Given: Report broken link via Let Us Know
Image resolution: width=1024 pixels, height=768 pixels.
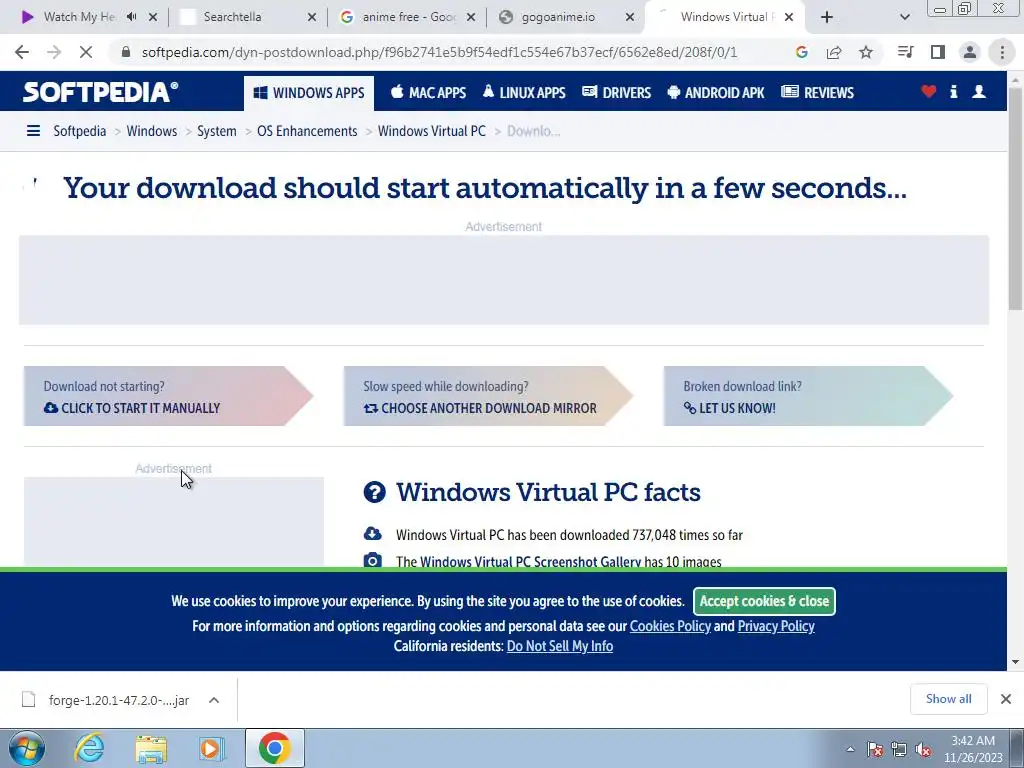Looking at the screenshot, I should (x=729, y=408).
